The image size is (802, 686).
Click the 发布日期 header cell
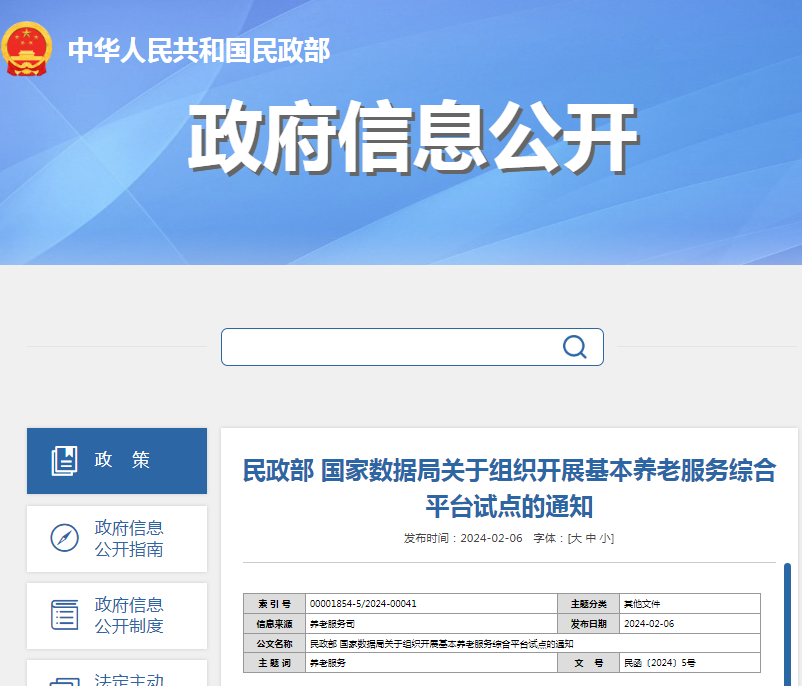[x=589, y=624]
